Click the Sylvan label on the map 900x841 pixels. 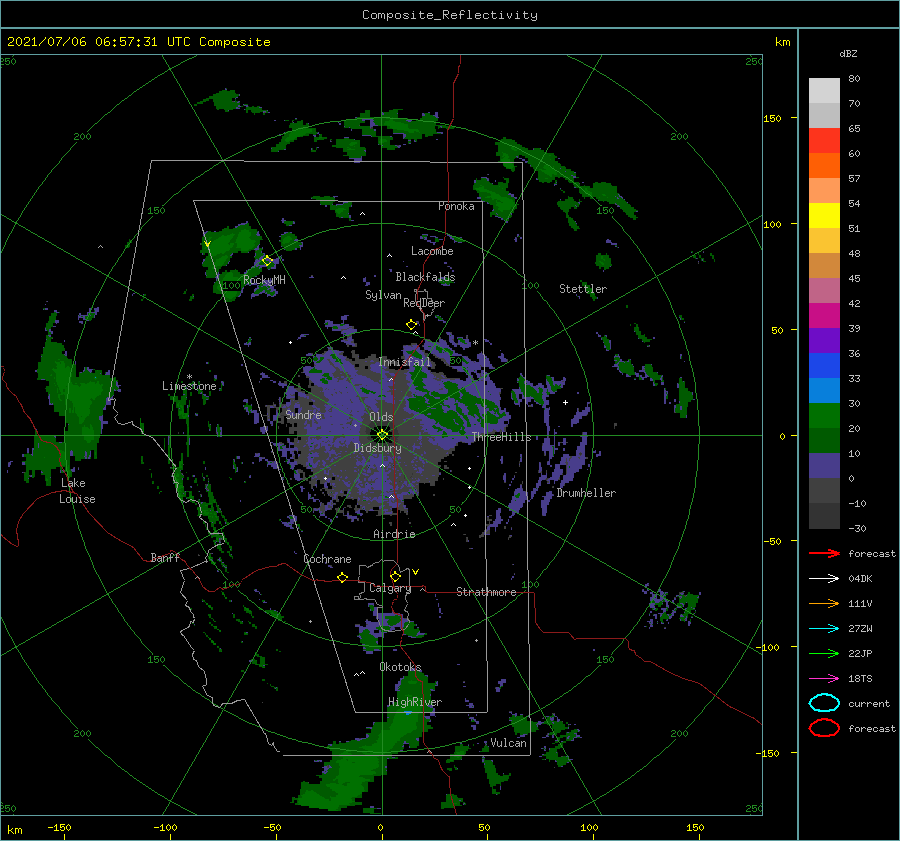coord(383,296)
